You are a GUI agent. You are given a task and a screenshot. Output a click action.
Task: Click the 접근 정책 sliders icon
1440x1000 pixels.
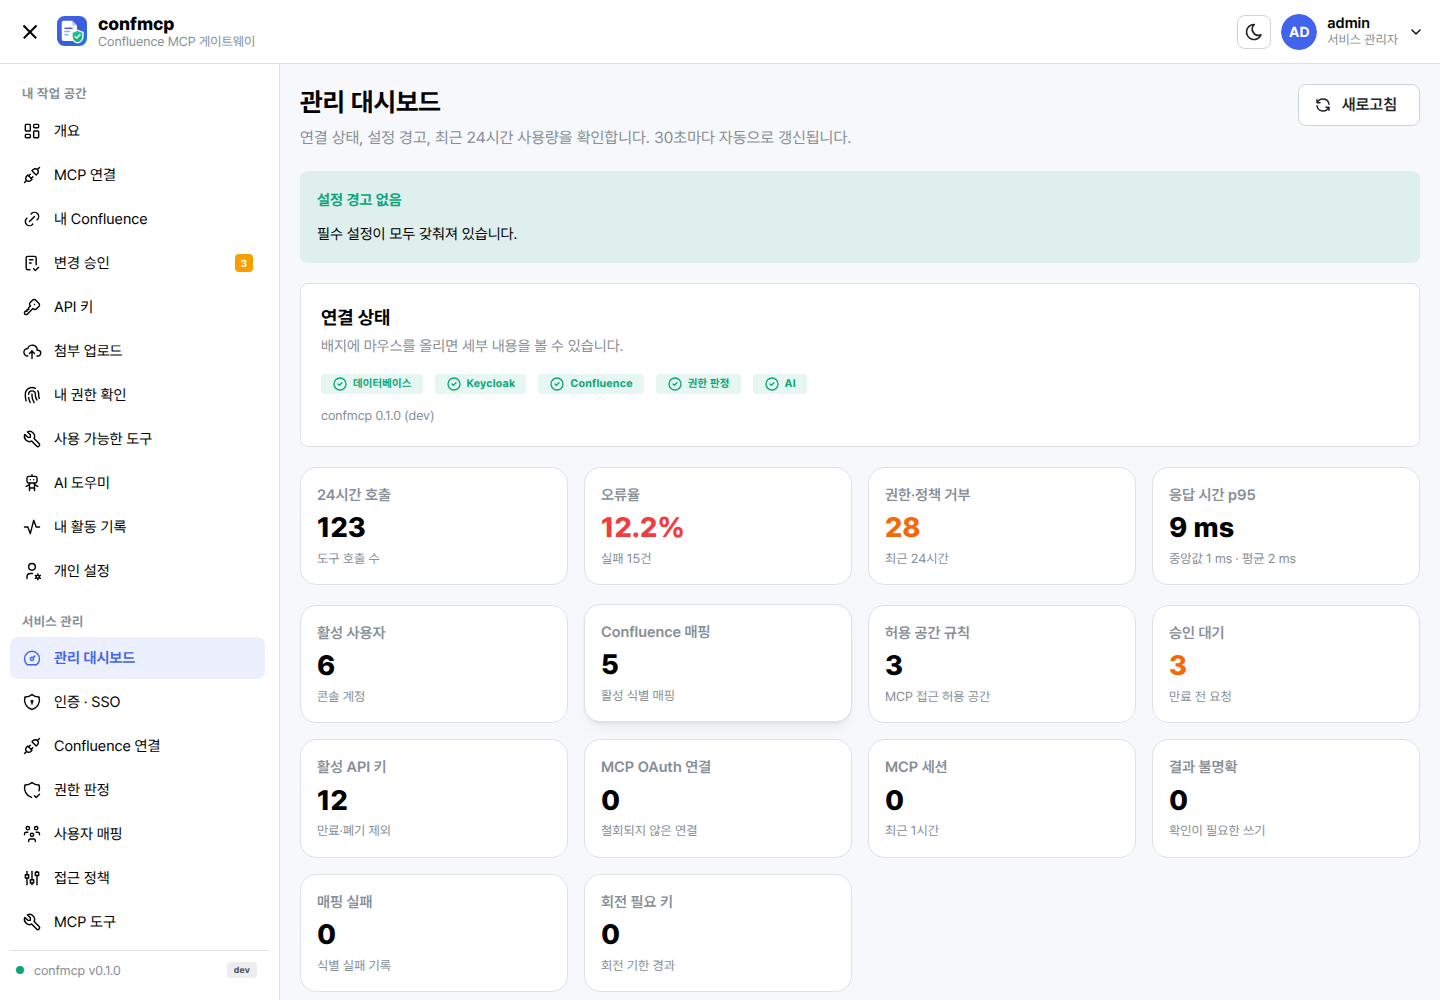pyautogui.click(x=32, y=878)
